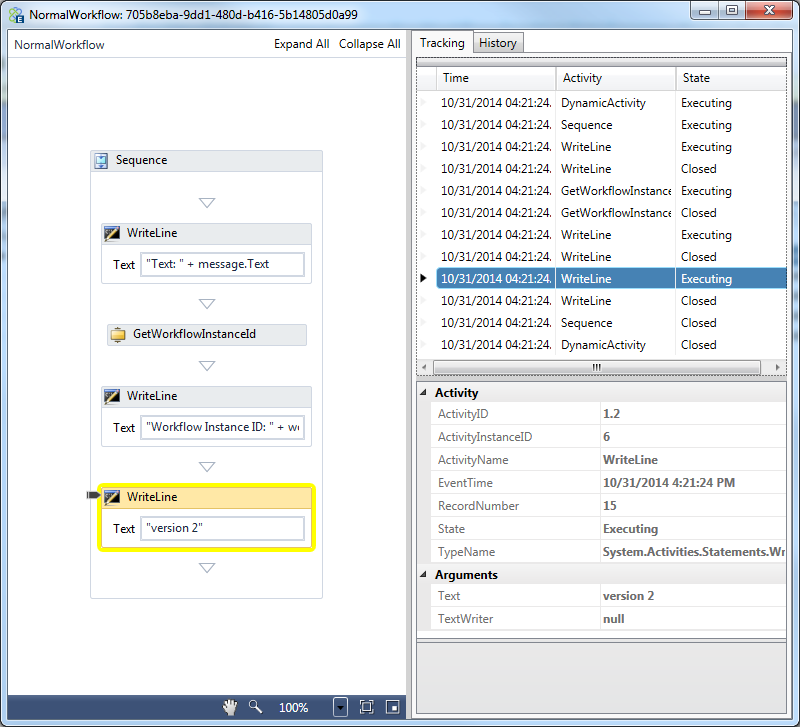Click the 100% zoom level text

[293, 708]
